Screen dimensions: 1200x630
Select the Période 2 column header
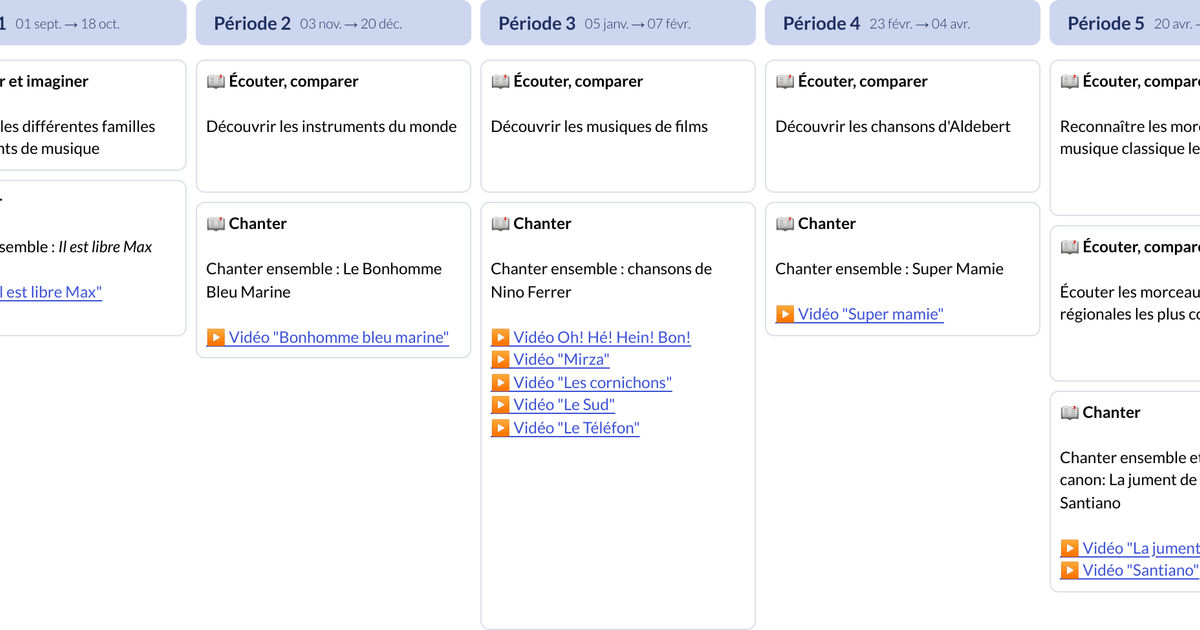[x=333, y=23]
